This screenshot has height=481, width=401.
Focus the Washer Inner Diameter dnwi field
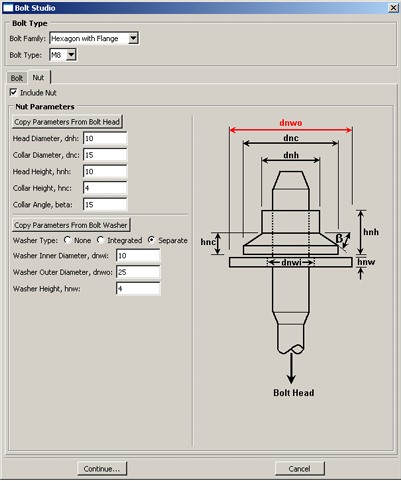tap(138, 256)
